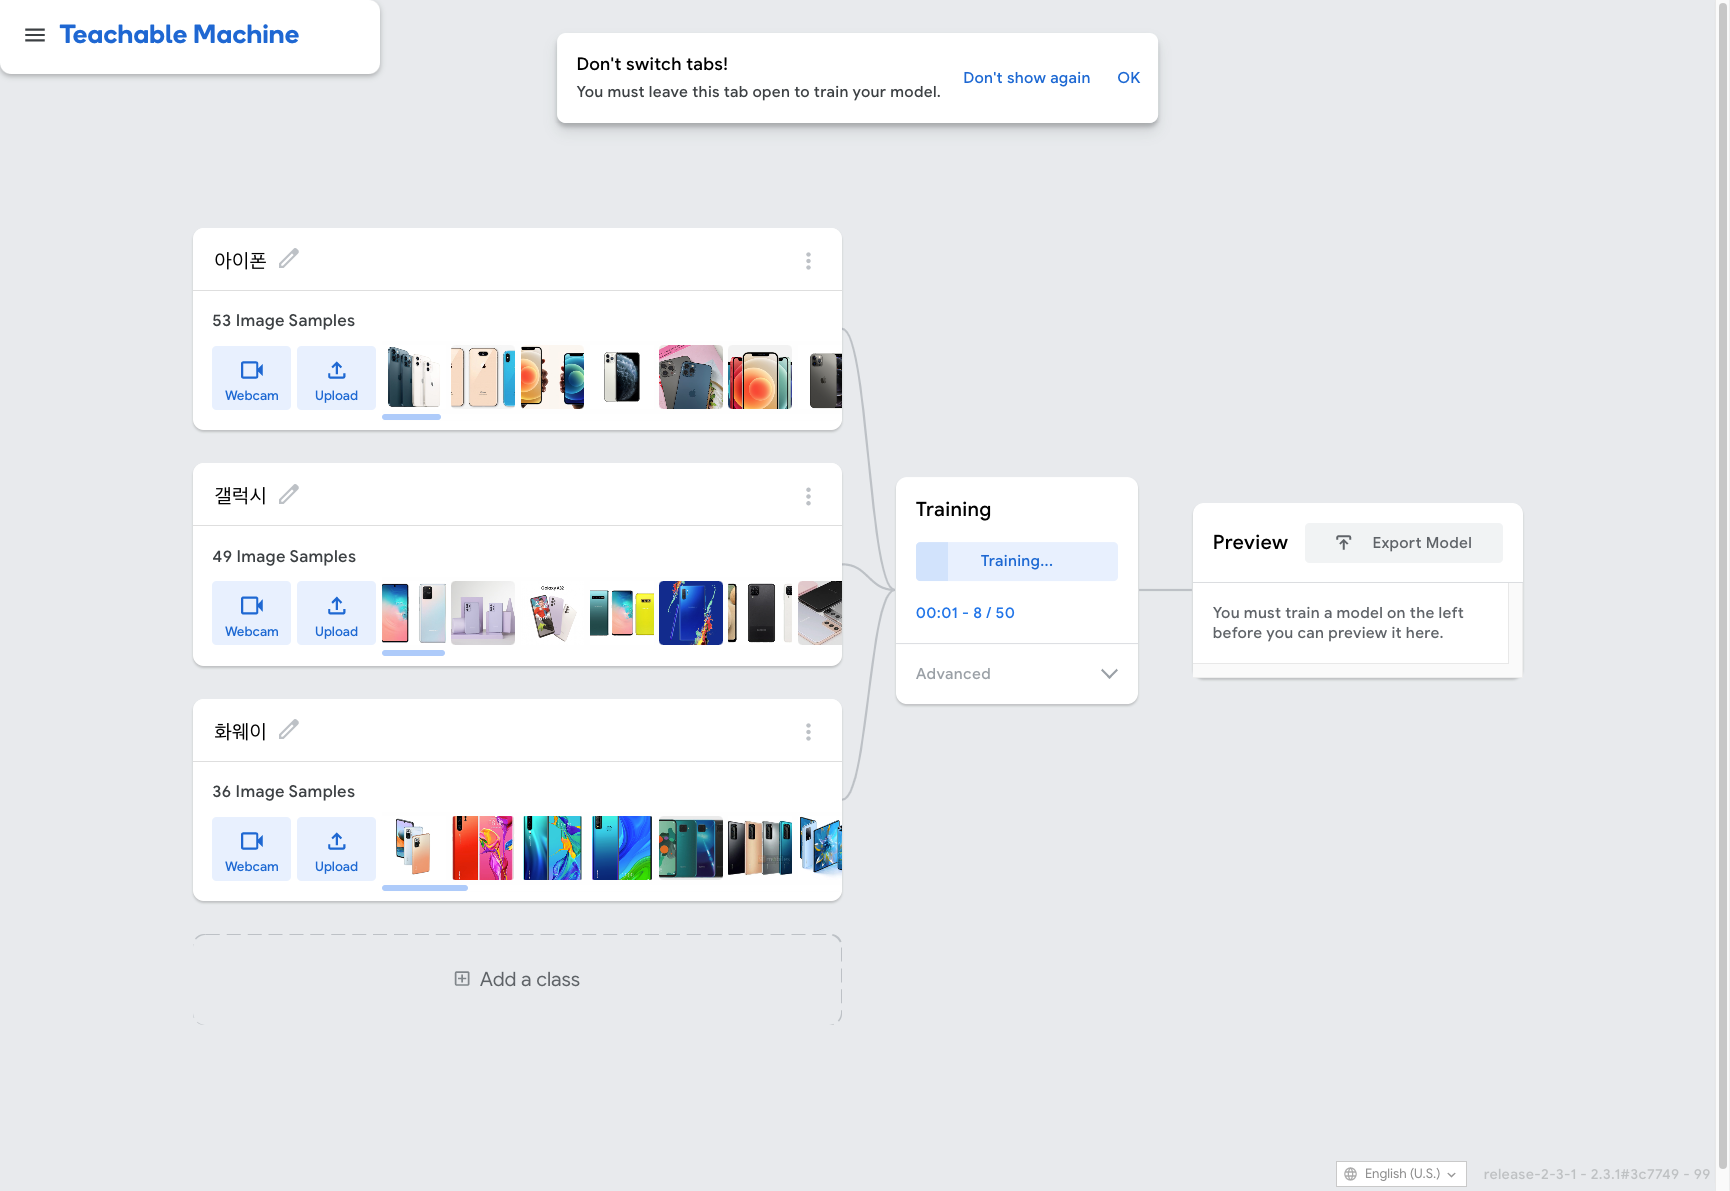Screen dimensions: 1730x1191
Task: Select the black iPhone 11 Pro sample thumbnail
Action: coord(621,377)
